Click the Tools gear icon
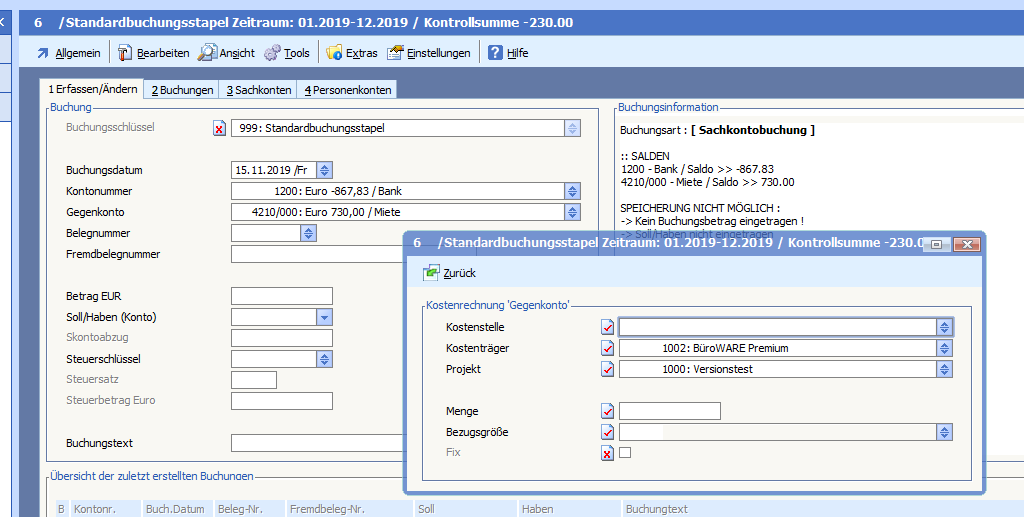 (272, 53)
